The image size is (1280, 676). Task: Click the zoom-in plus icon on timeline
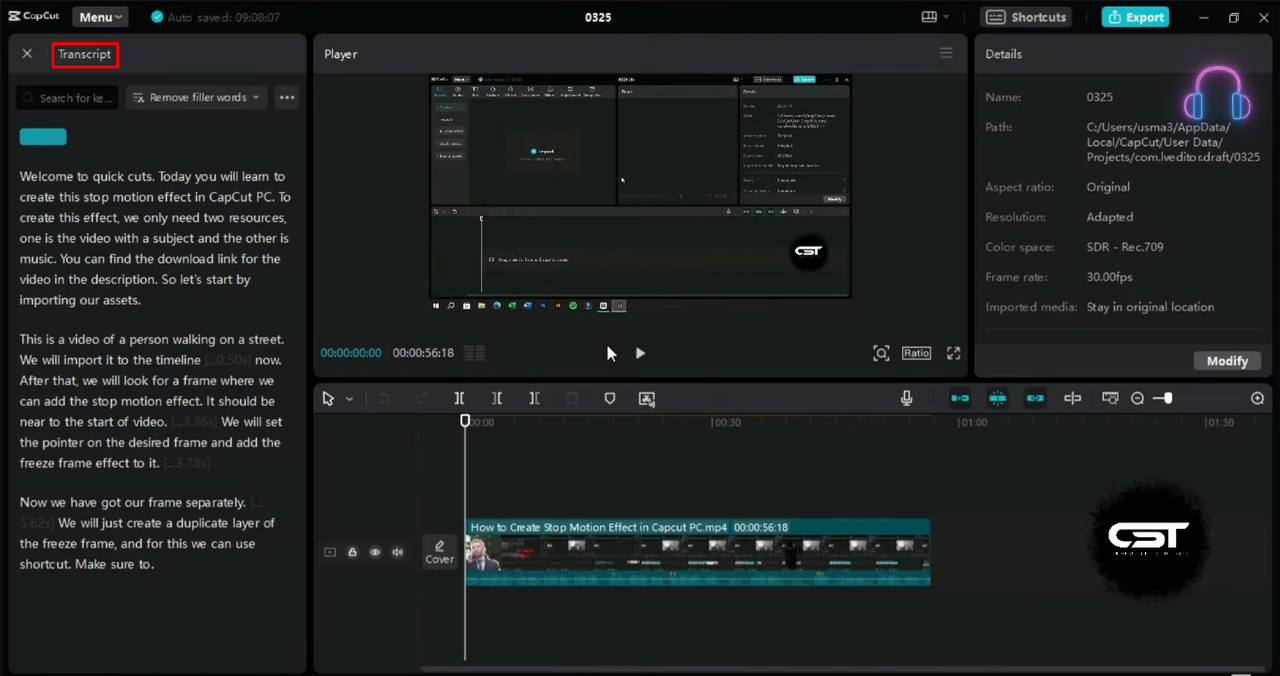point(1257,398)
